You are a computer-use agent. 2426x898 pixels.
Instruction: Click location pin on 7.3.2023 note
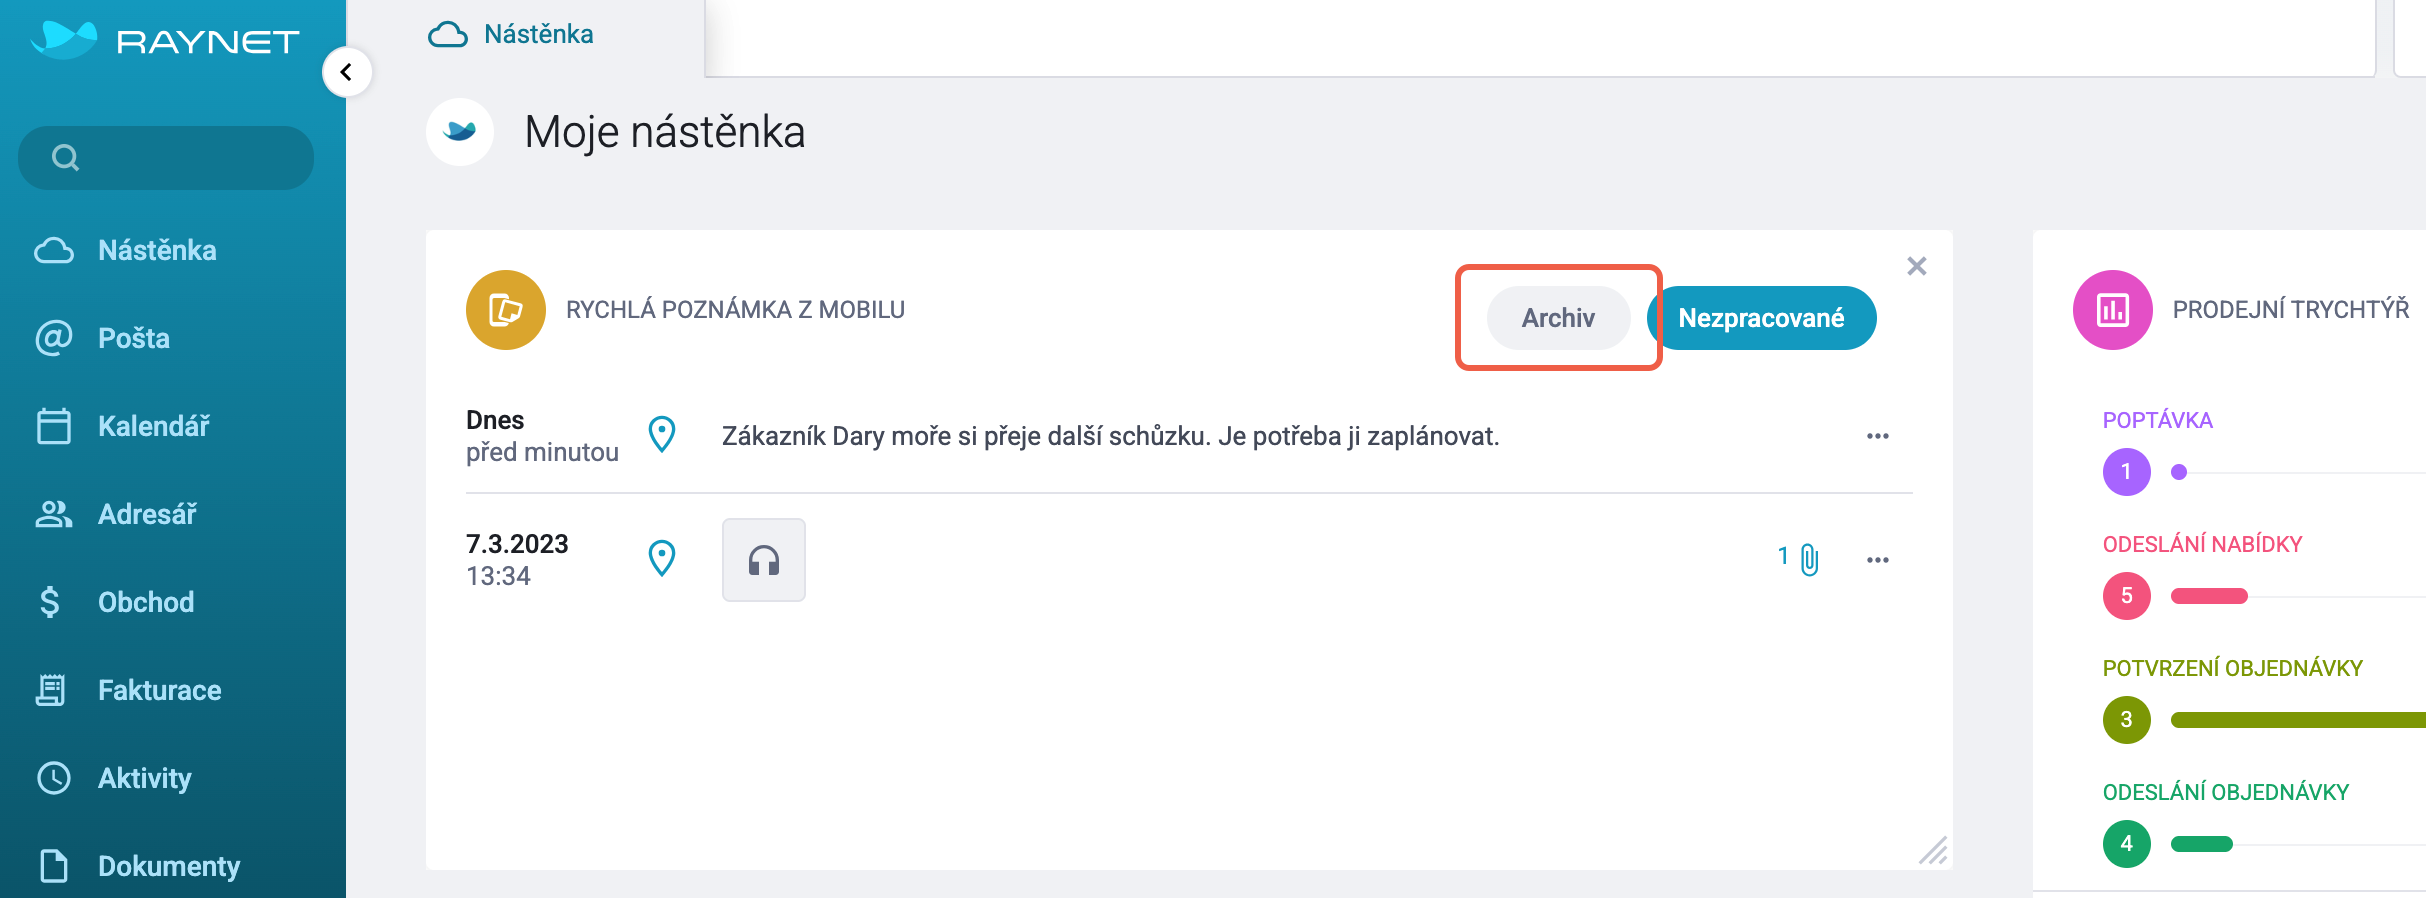pyautogui.click(x=662, y=558)
